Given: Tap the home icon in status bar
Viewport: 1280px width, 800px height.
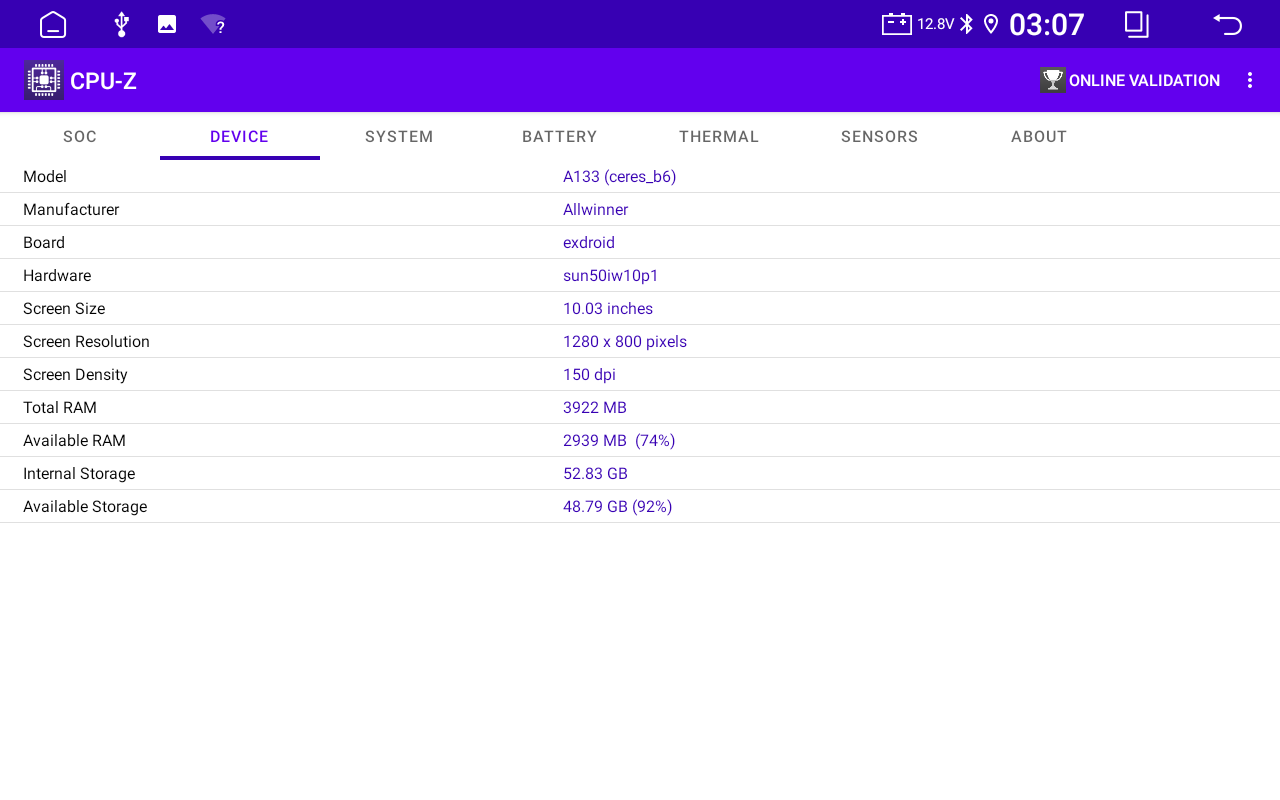Looking at the screenshot, I should (x=53, y=24).
